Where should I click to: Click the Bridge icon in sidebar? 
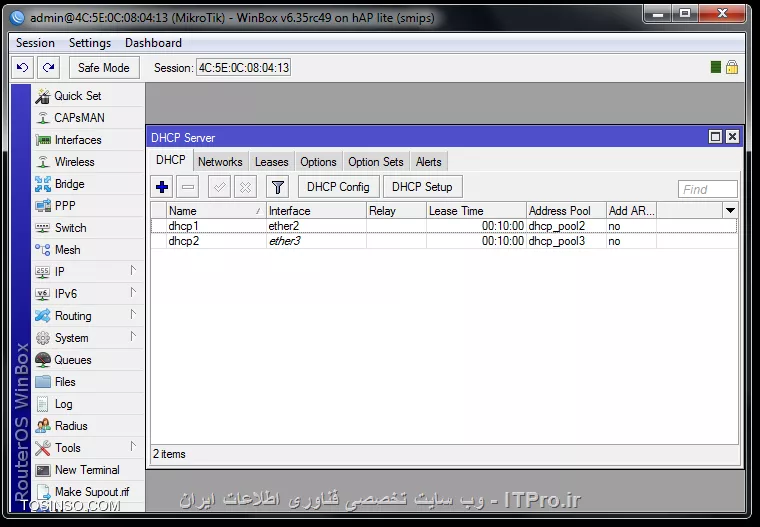(43, 184)
